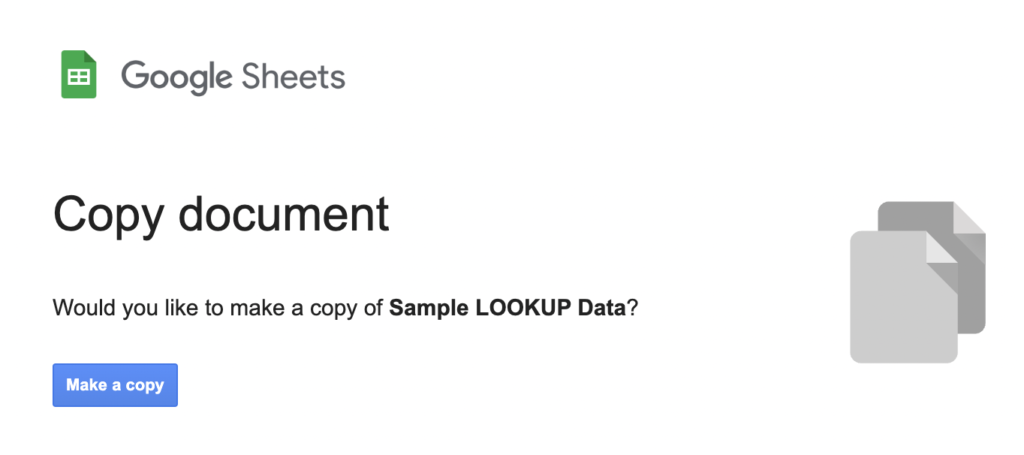Click the word Sheets in the logo

pyautogui.click(x=293, y=76)
